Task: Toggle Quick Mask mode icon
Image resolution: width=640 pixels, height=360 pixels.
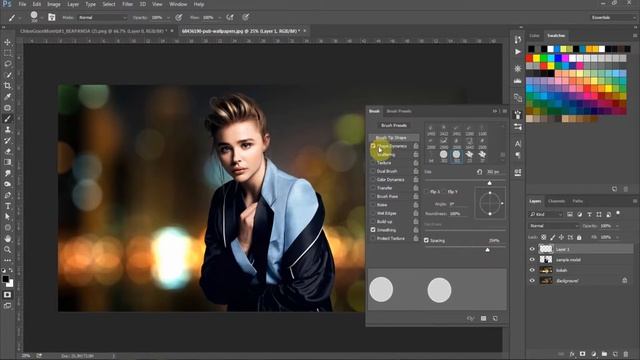Action: coord(7,295)
